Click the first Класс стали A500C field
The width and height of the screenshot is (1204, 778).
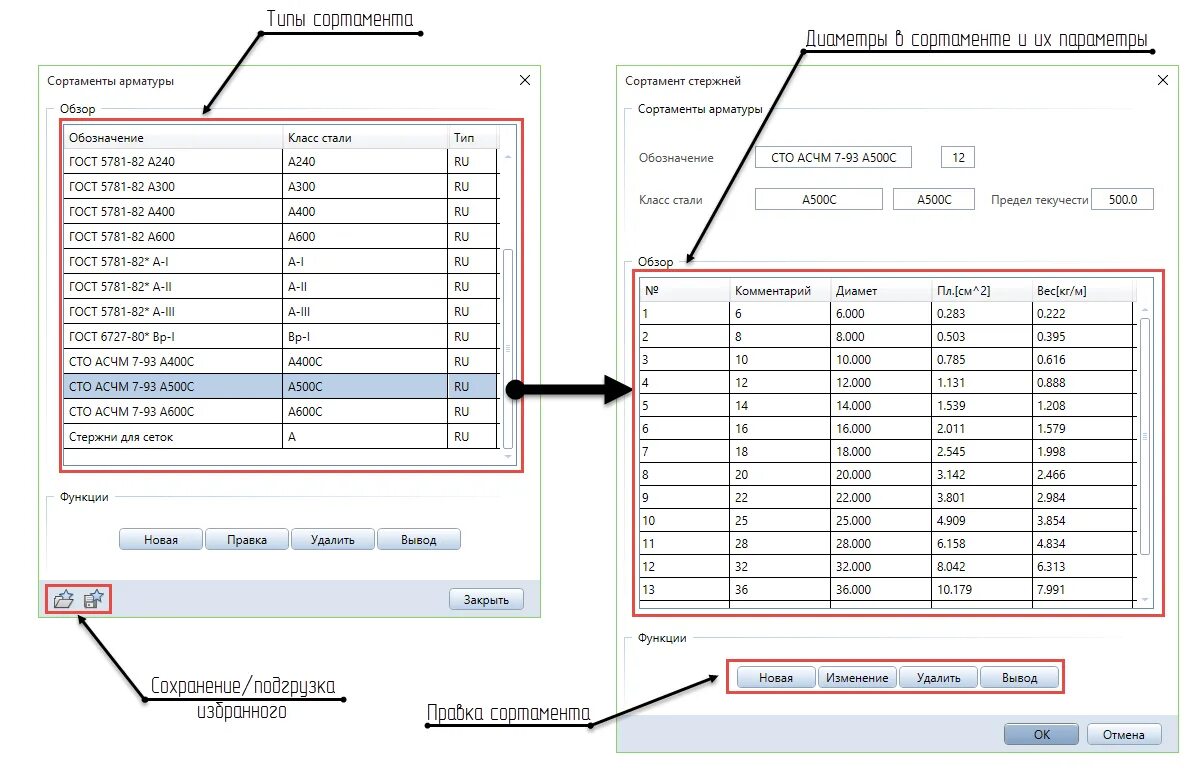point(819,200)
